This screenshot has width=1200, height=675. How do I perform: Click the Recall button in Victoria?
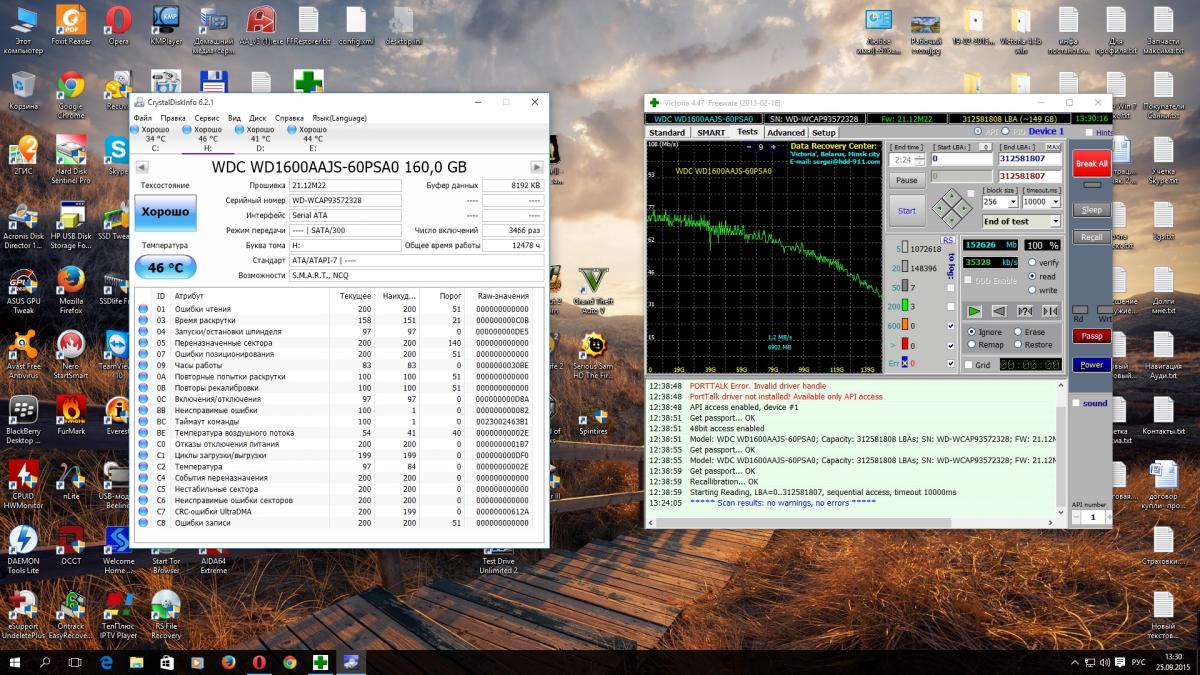pyautogui.click(x=1092, y=237)
